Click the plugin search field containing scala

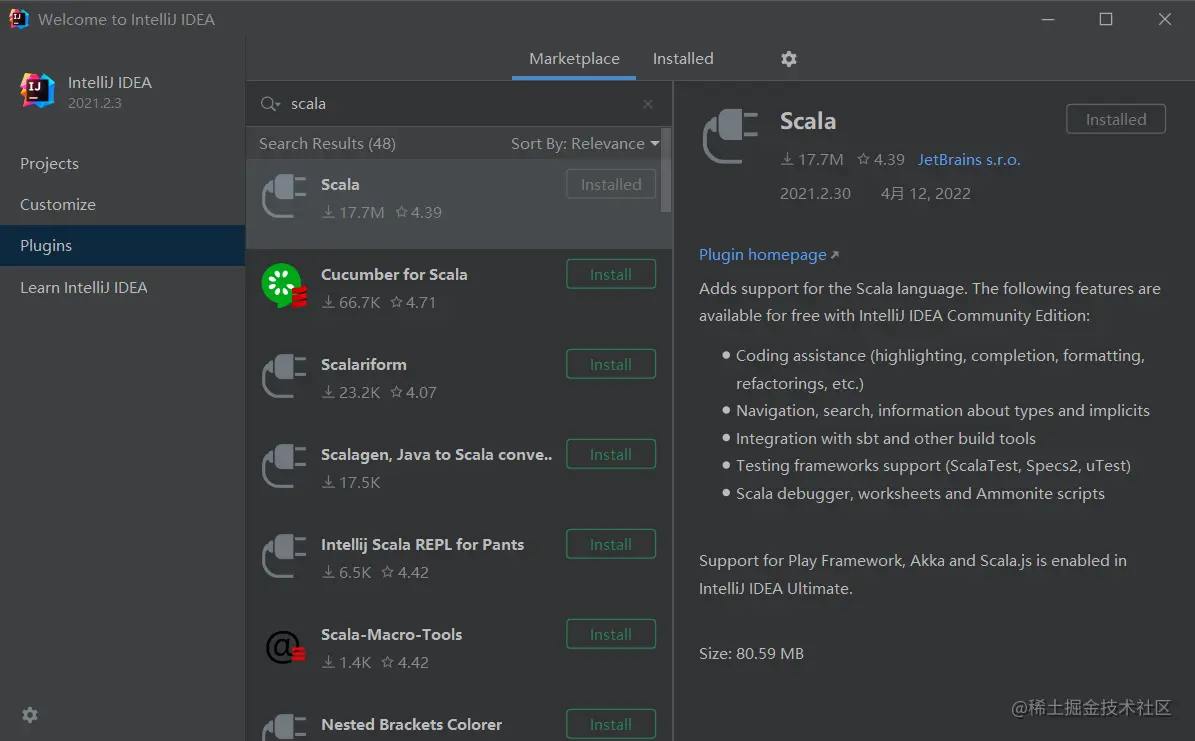pyautogui.click(x=460, y=104)
